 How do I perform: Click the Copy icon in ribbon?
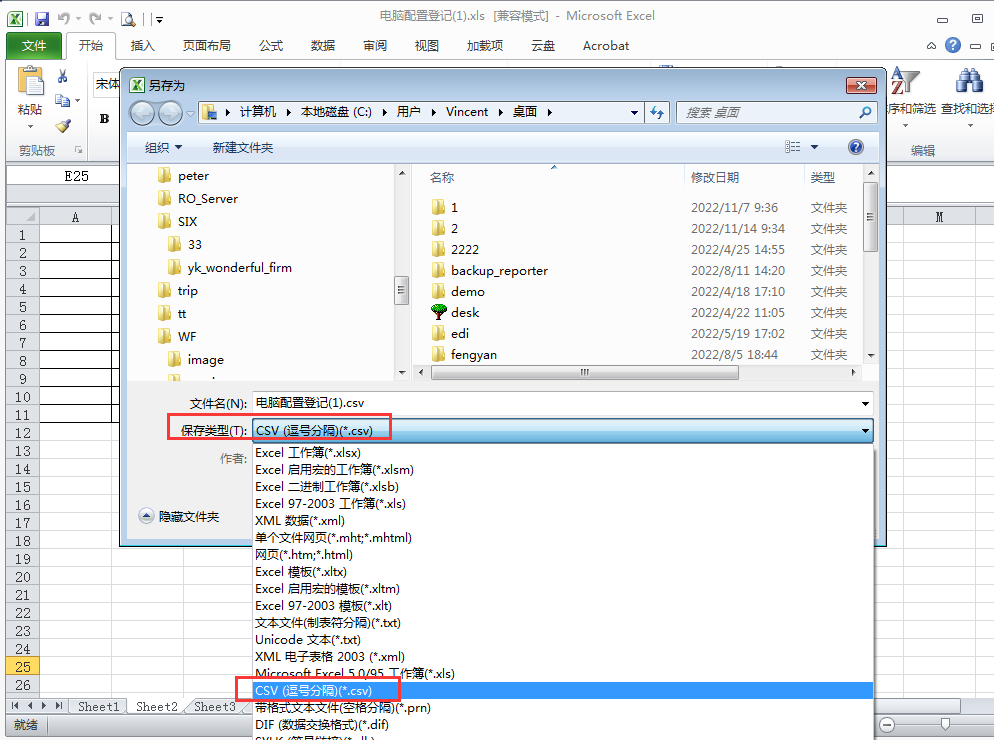62,100
